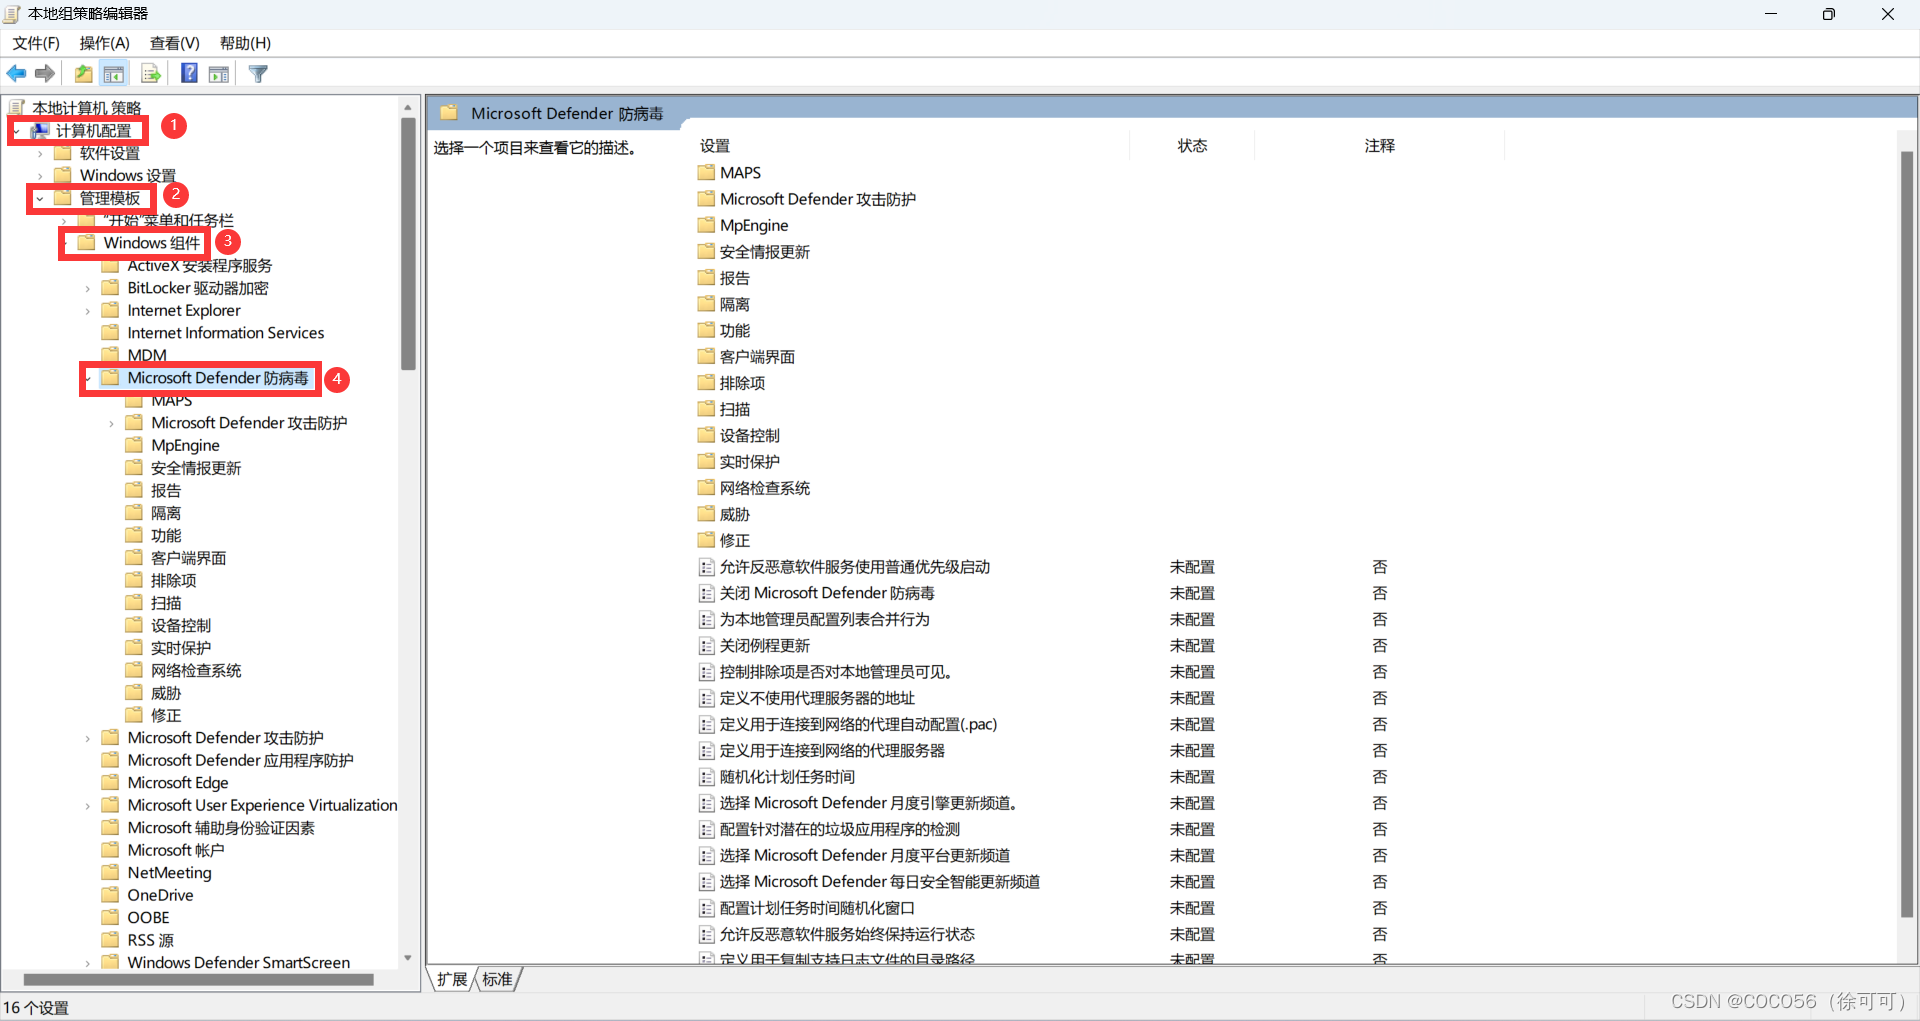Select 选择 Microsoft Defender 每日安全智能更新频道 policy
Image resolution: width=1920 pixels, height=1021 pixels.
tap(880, 882)
